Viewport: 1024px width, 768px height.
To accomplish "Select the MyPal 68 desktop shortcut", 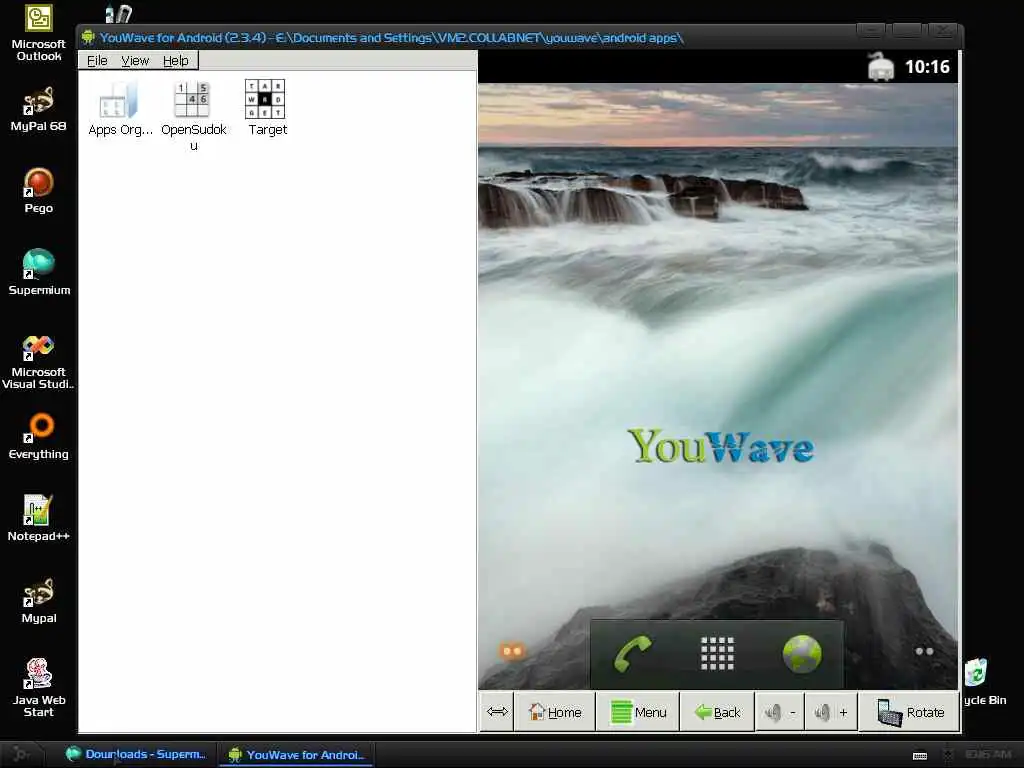I will pos(39,108).
